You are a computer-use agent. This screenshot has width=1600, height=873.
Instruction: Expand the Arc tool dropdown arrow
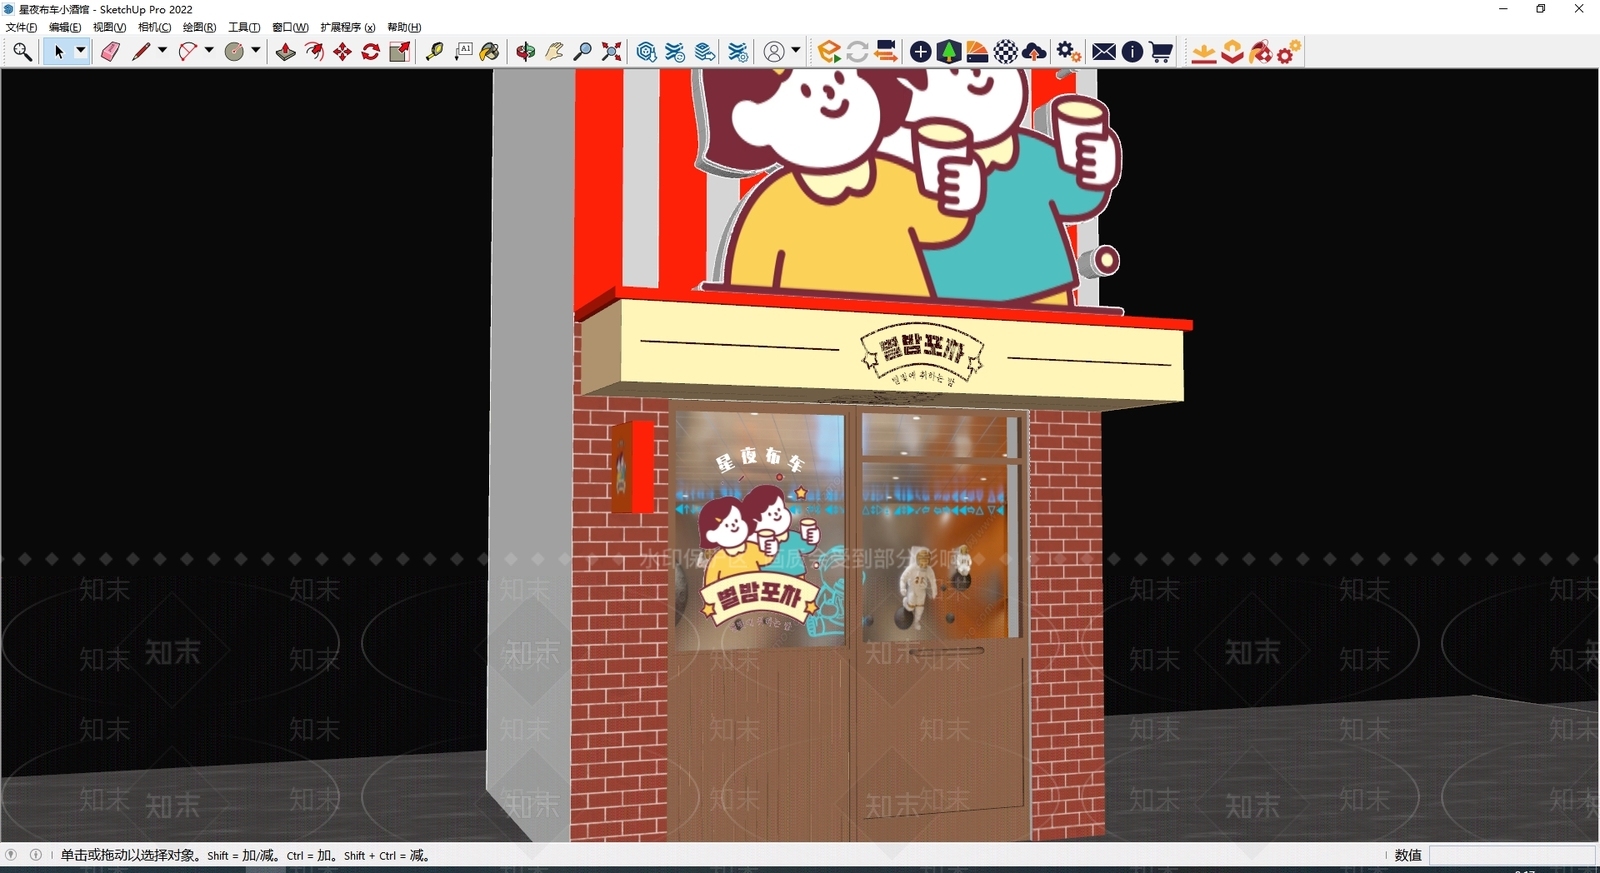(209, 51)
